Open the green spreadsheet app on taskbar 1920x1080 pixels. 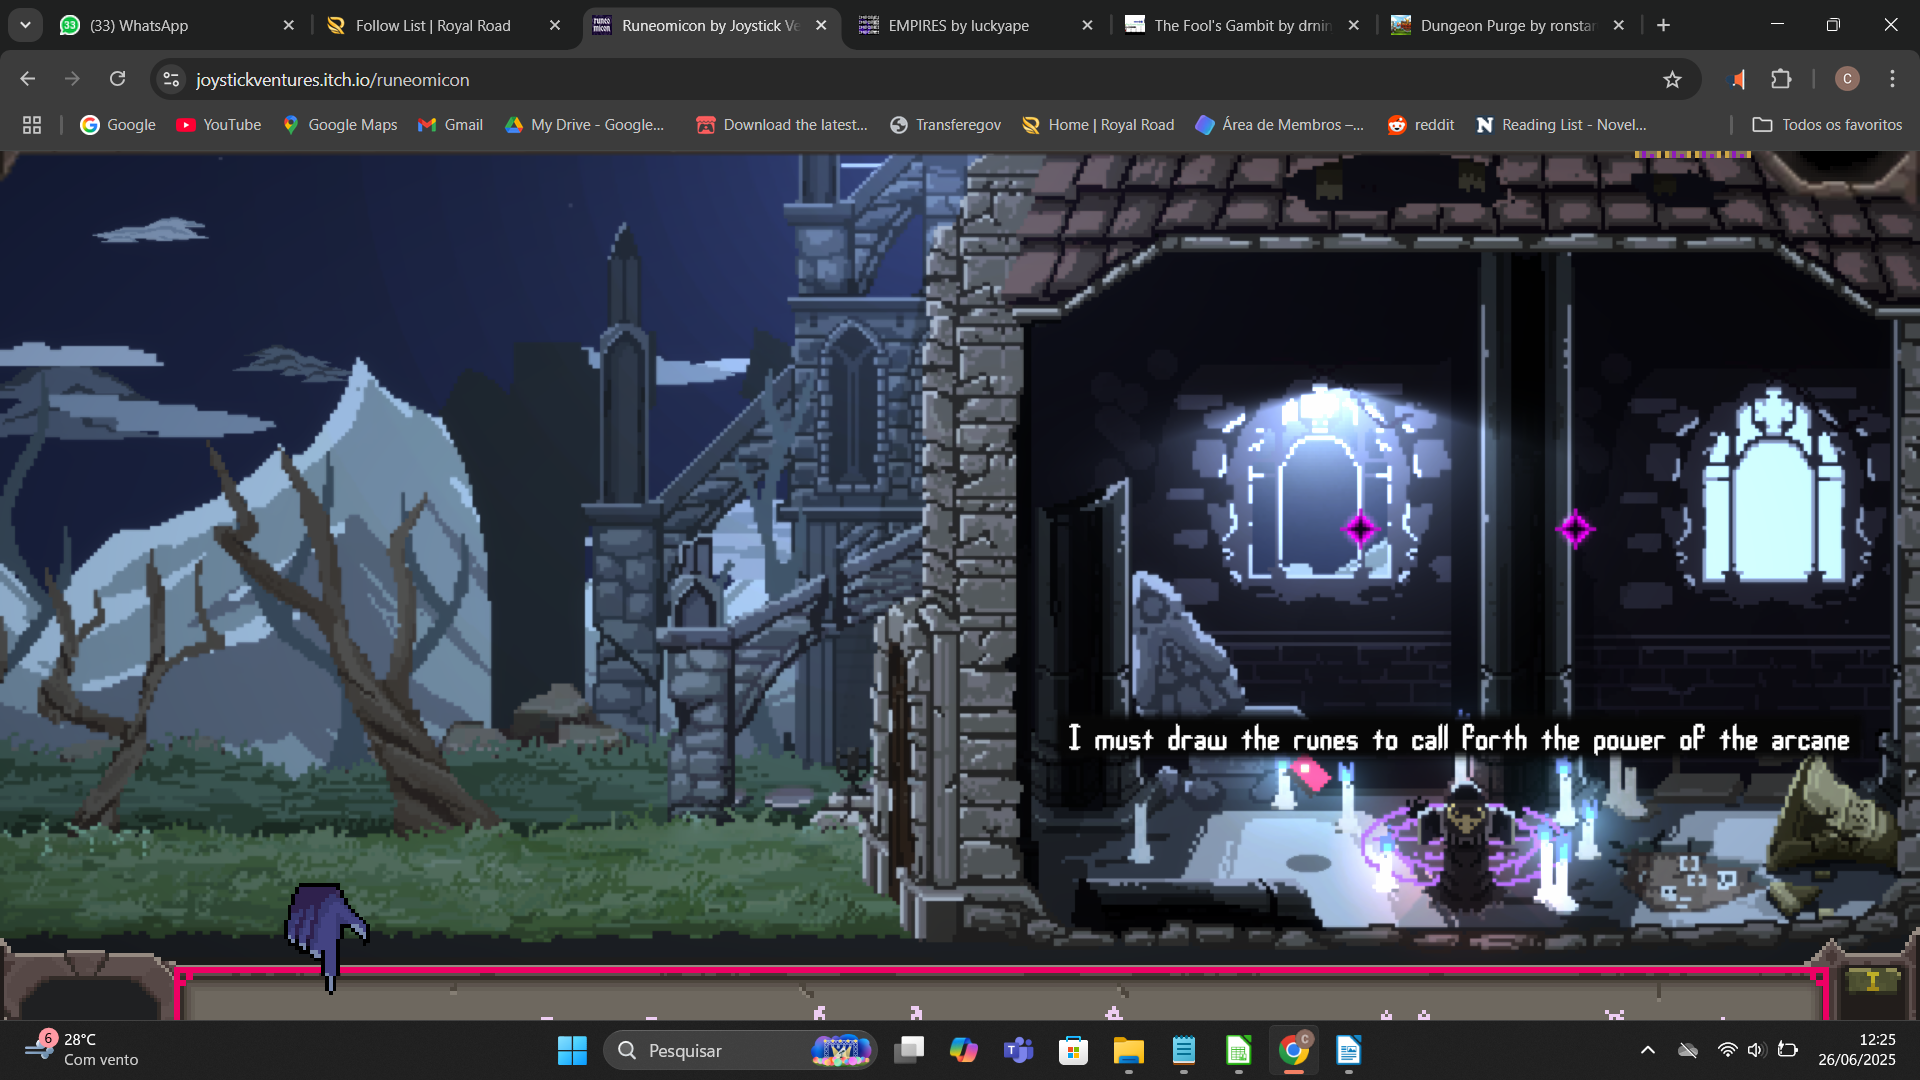(1239, 1051)
